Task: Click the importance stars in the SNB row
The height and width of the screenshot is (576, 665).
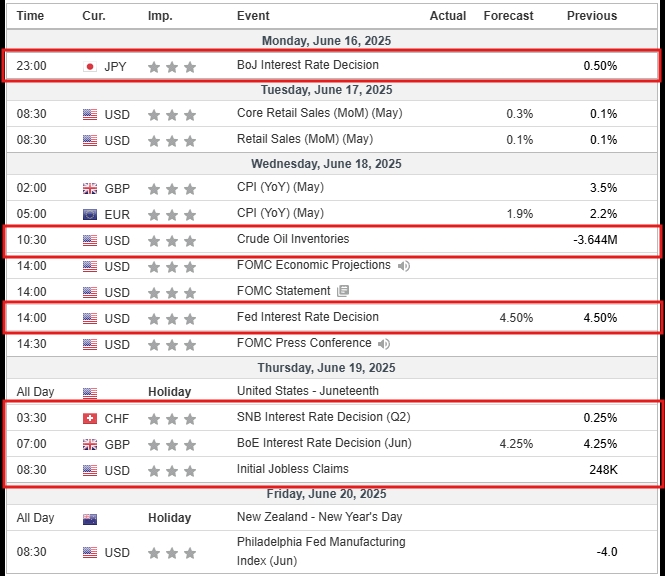Action: [172, 419]
